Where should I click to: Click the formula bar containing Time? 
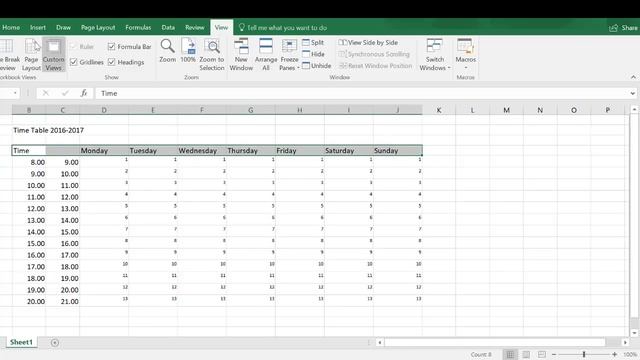coord(362,93)
